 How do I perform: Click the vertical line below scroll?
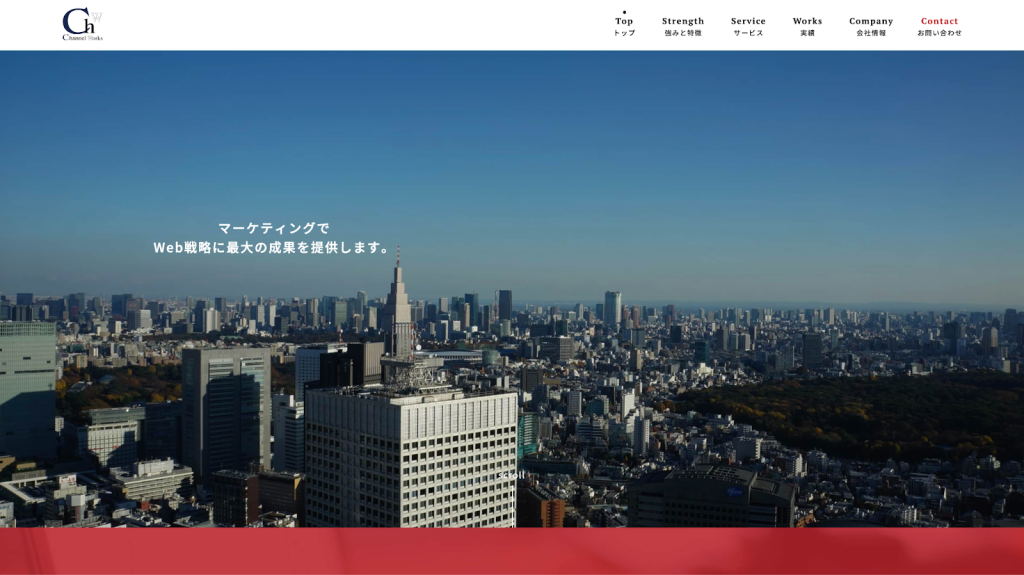512,505
